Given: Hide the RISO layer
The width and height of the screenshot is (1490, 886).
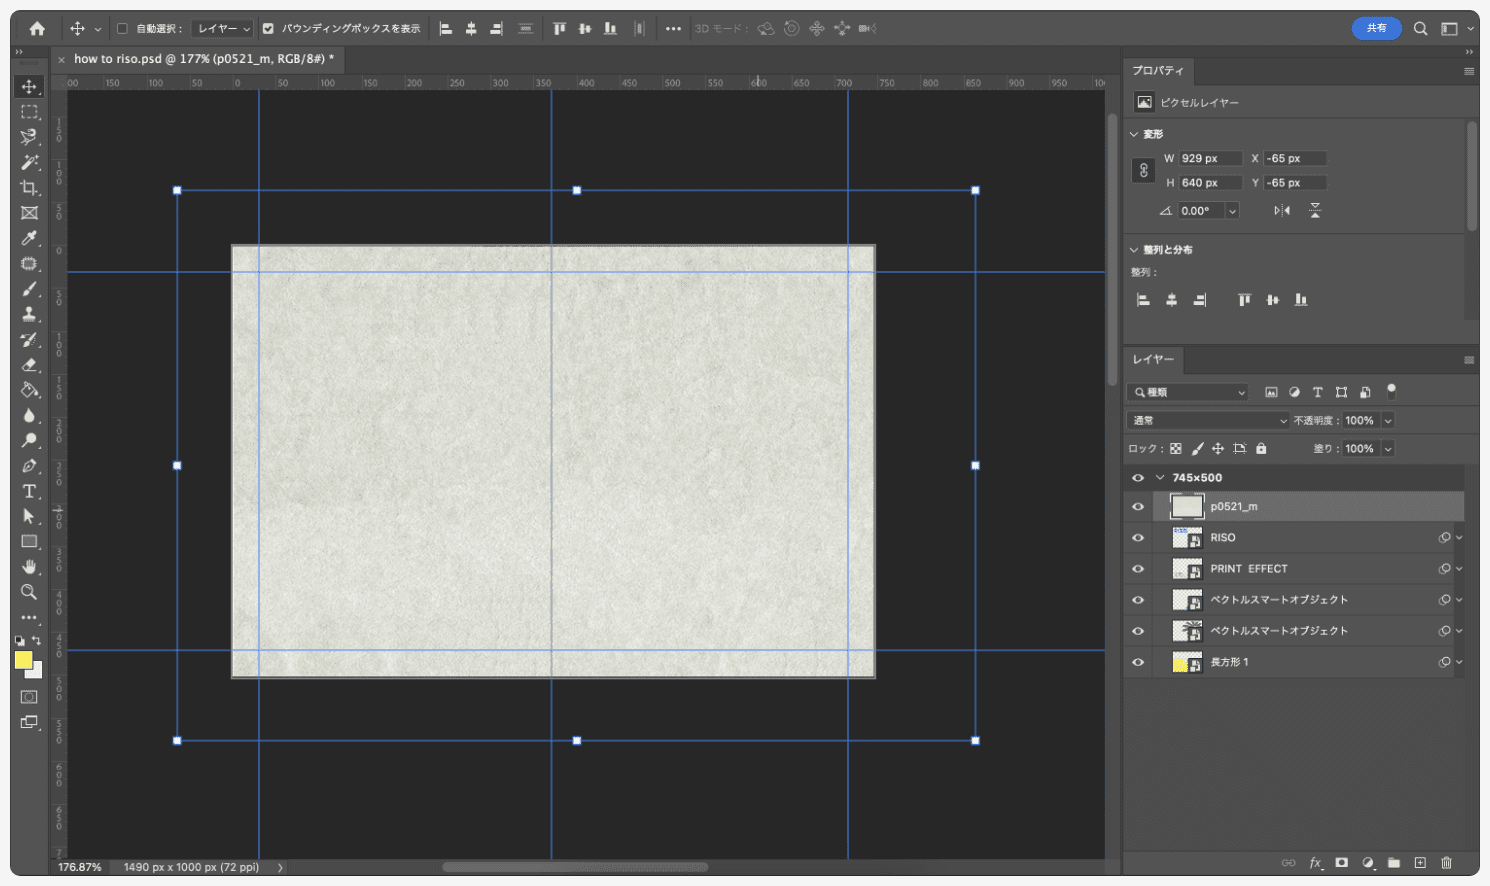Looking at the screenshot, I should [1138, 538].
